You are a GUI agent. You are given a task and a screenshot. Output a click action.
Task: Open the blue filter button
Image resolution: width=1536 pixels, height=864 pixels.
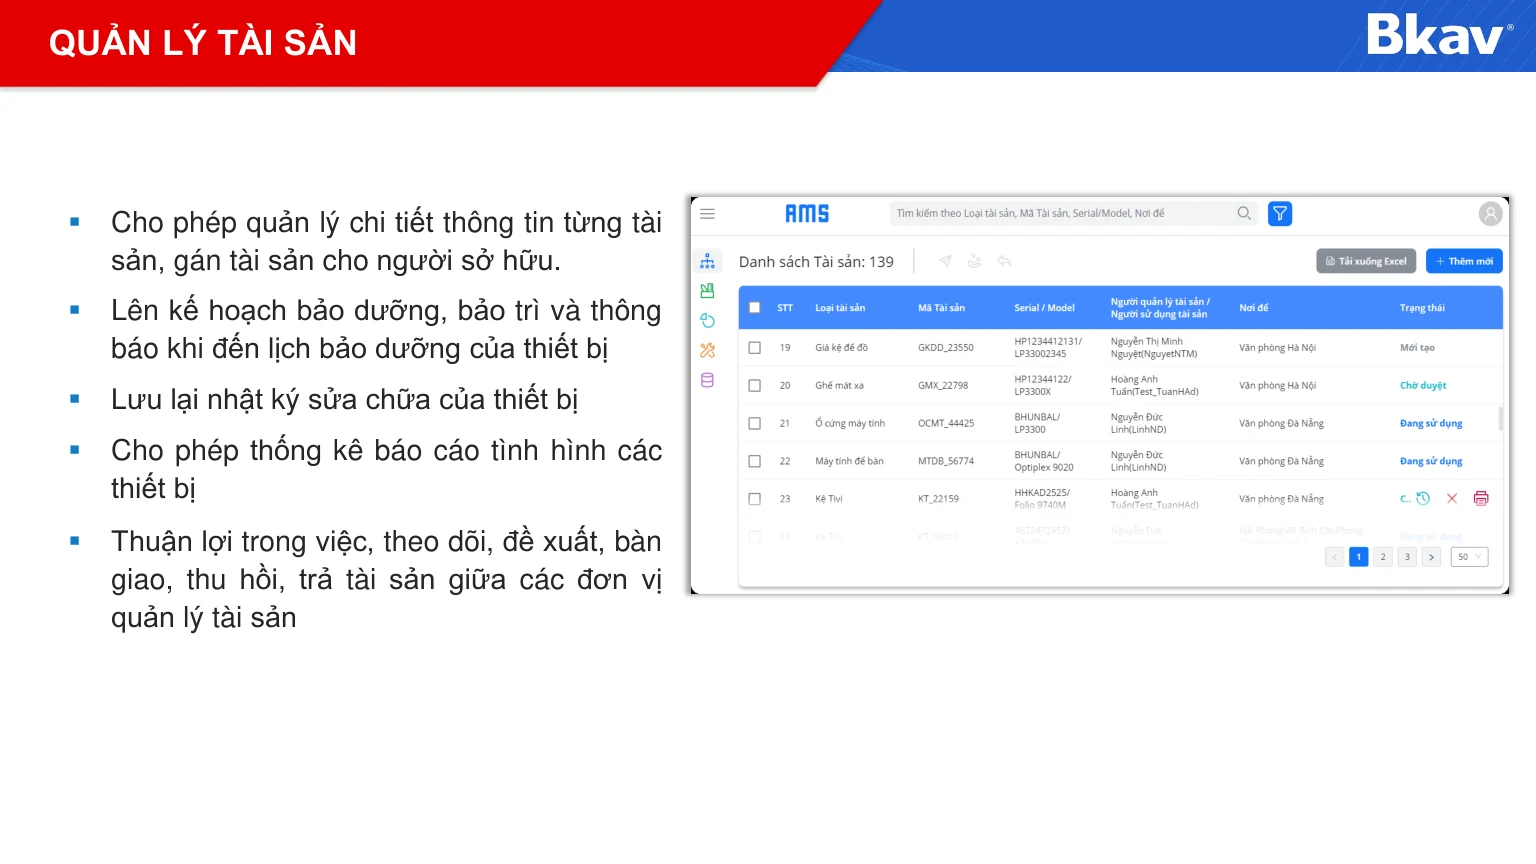(1280, 213)
